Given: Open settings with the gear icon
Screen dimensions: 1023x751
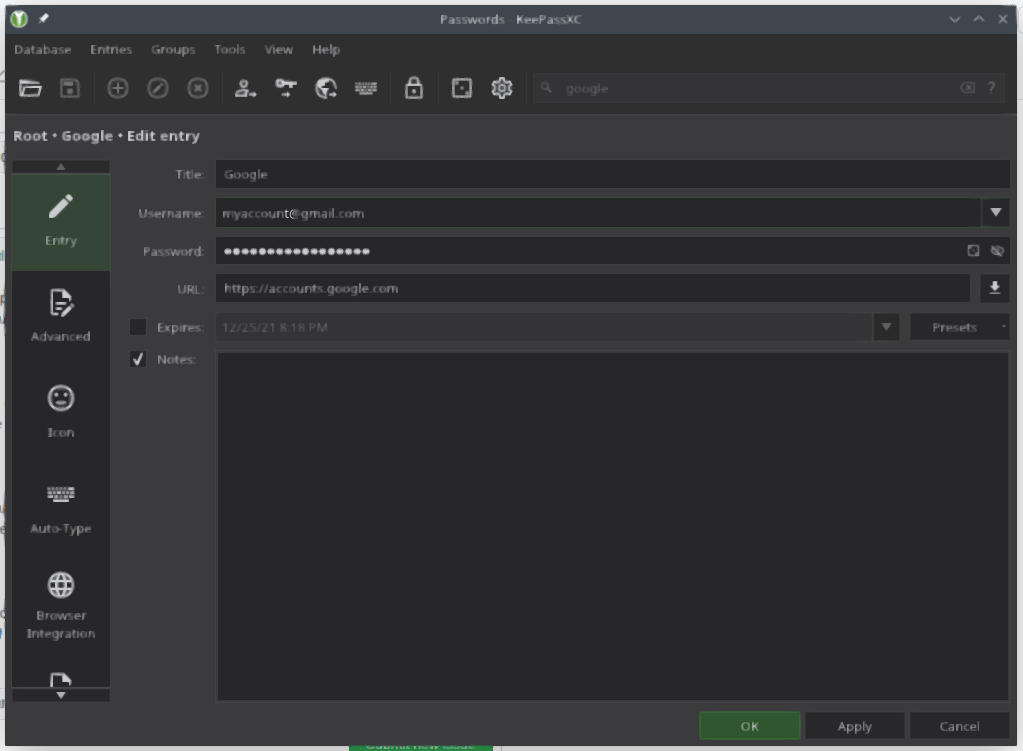Looking at the screenshot, I should point(502,88).
